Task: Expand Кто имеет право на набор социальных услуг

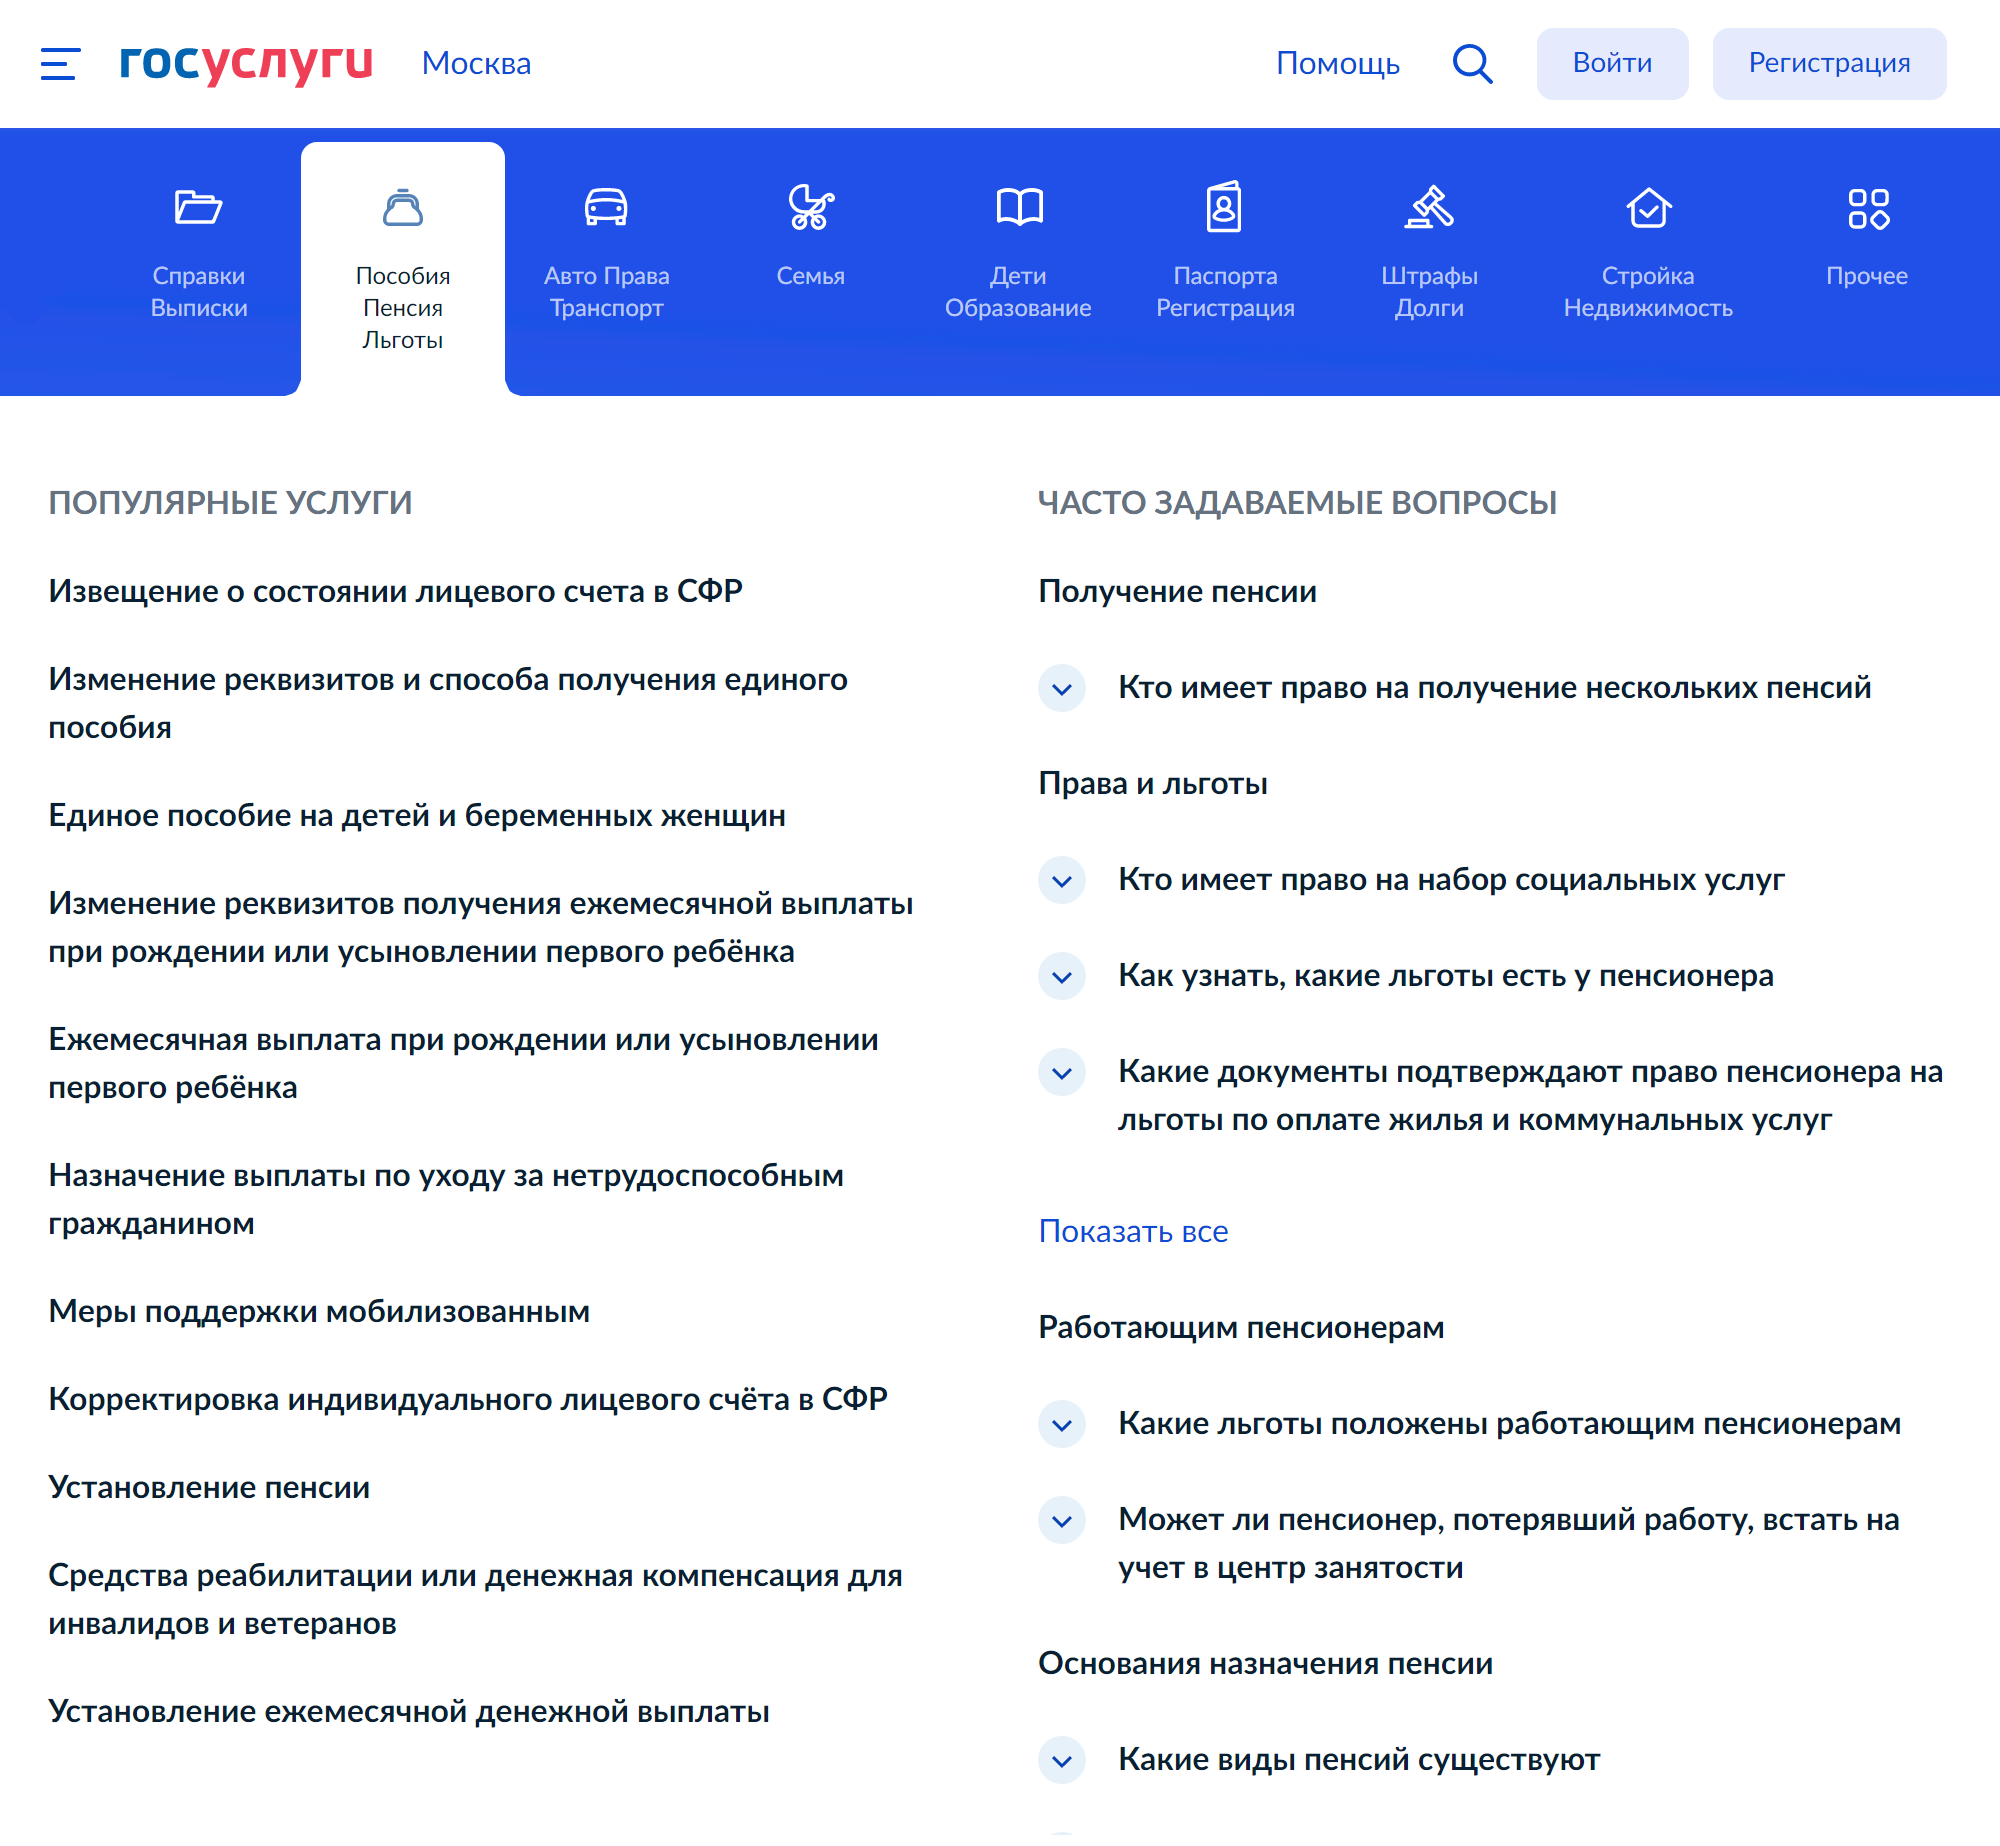Action: (1063, 883)
